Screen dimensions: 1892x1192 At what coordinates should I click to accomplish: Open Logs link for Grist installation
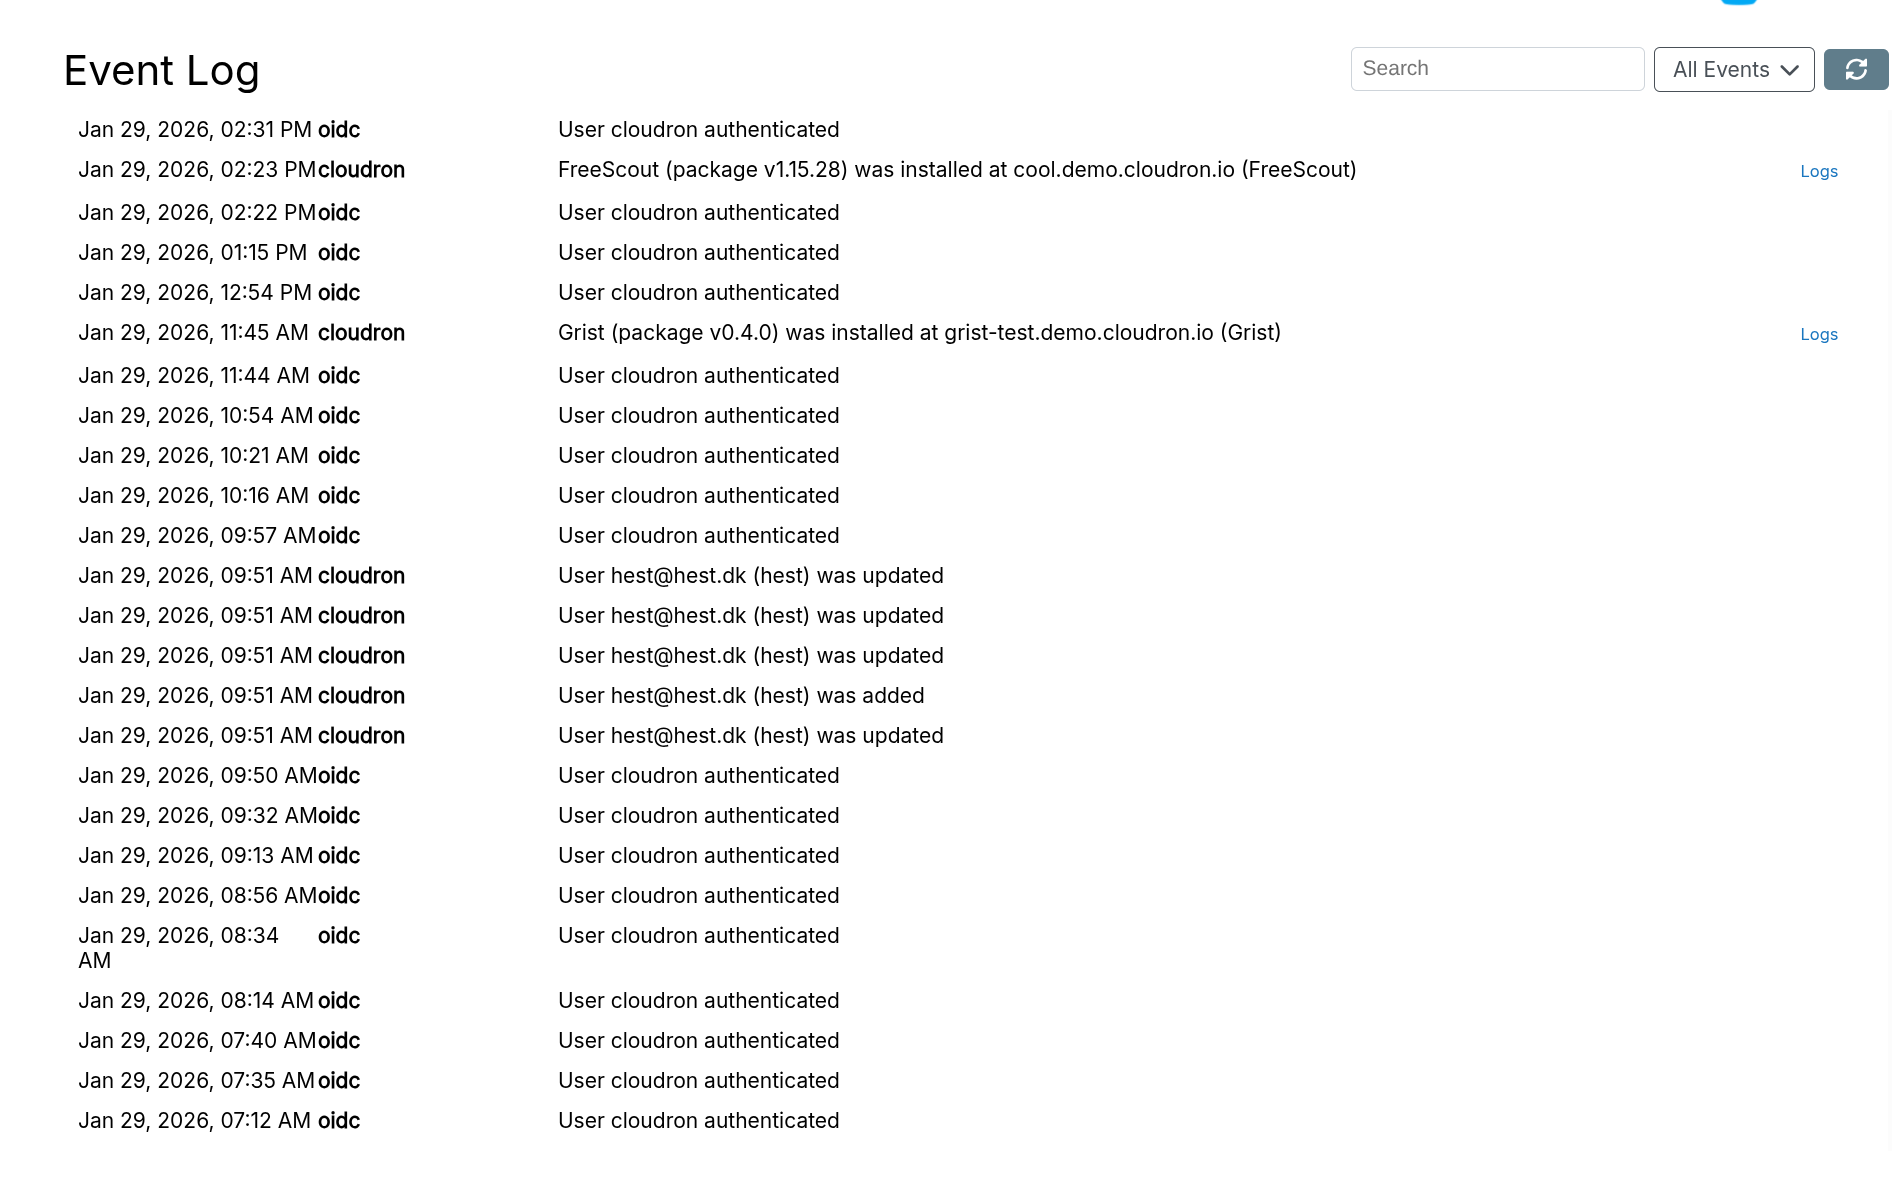1818,334
